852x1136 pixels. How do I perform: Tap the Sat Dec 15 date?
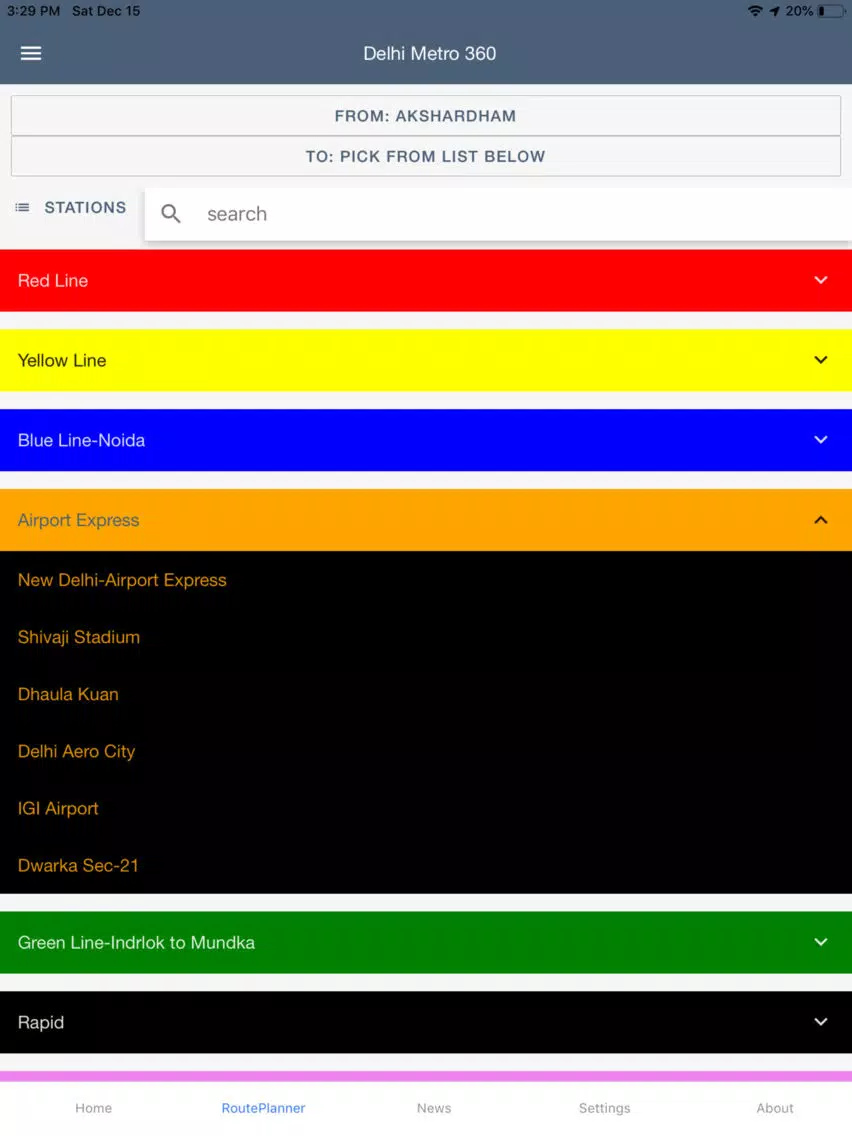[106, 11]
